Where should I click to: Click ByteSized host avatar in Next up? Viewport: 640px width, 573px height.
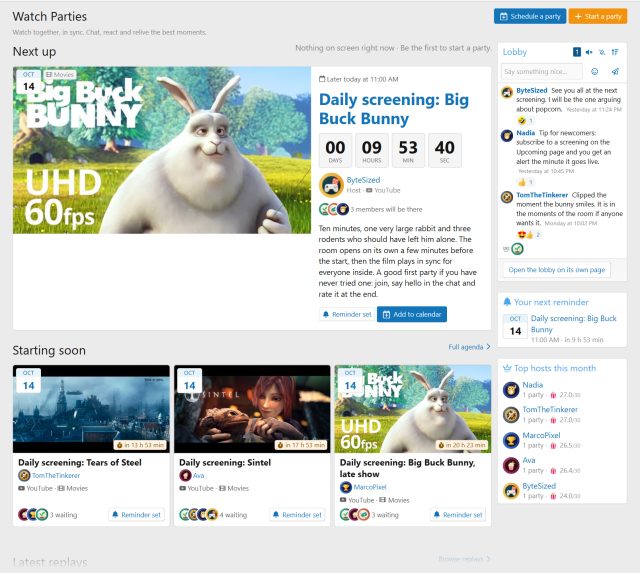pos(331,185)
